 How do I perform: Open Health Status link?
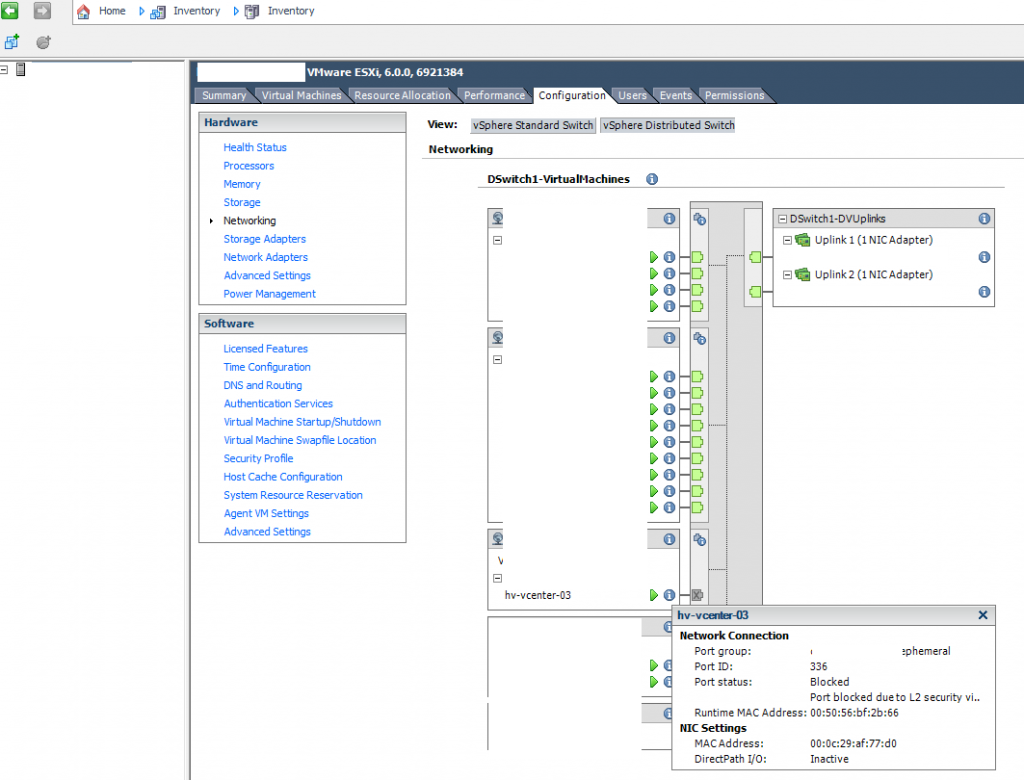(255, 148)
